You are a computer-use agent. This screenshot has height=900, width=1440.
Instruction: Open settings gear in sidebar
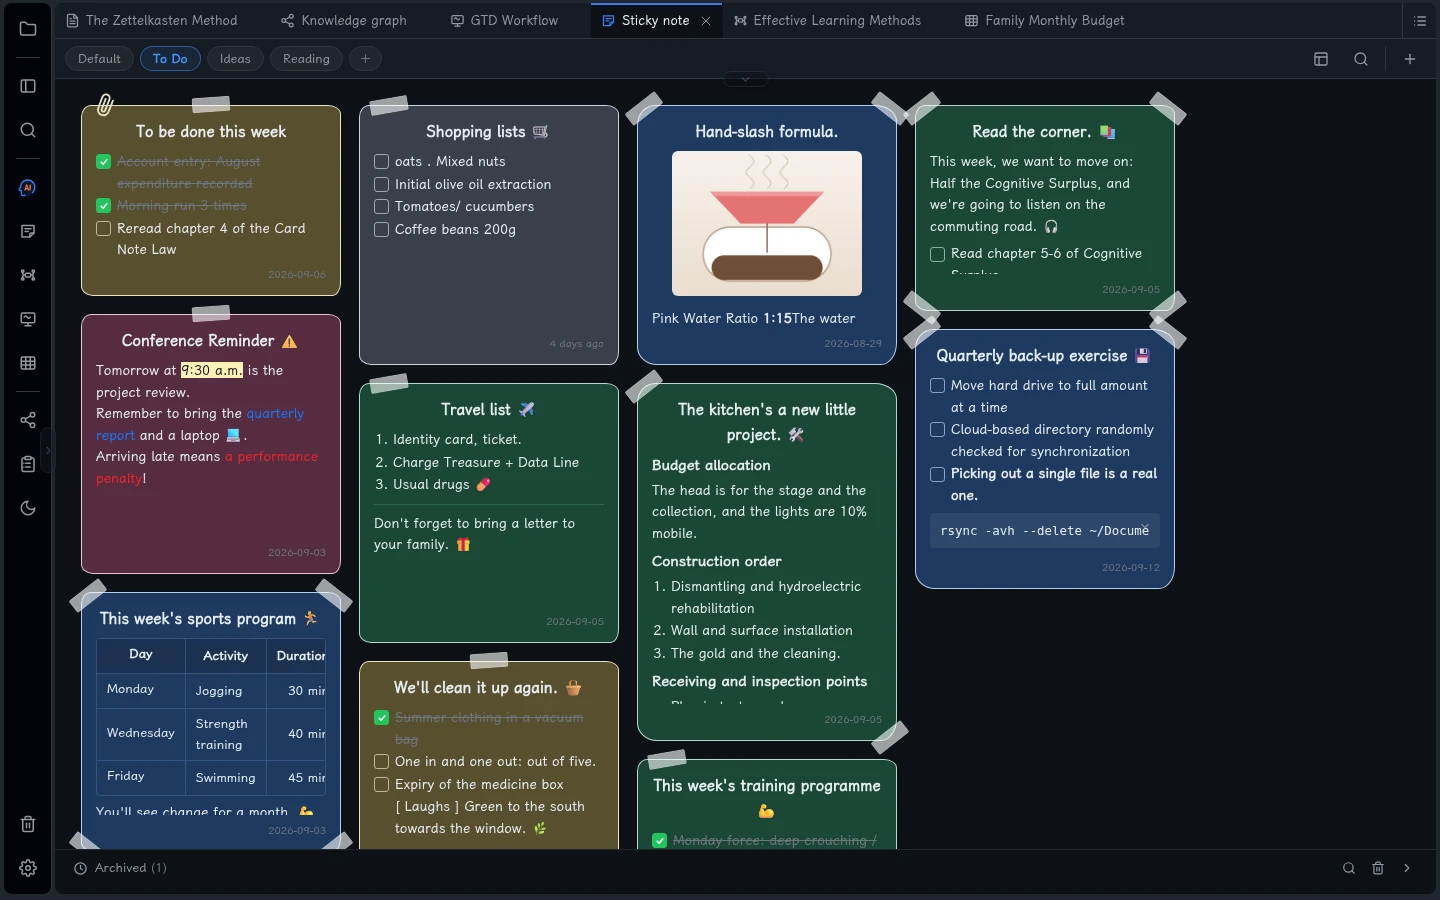pyautogui.click(x=28, y=868)
